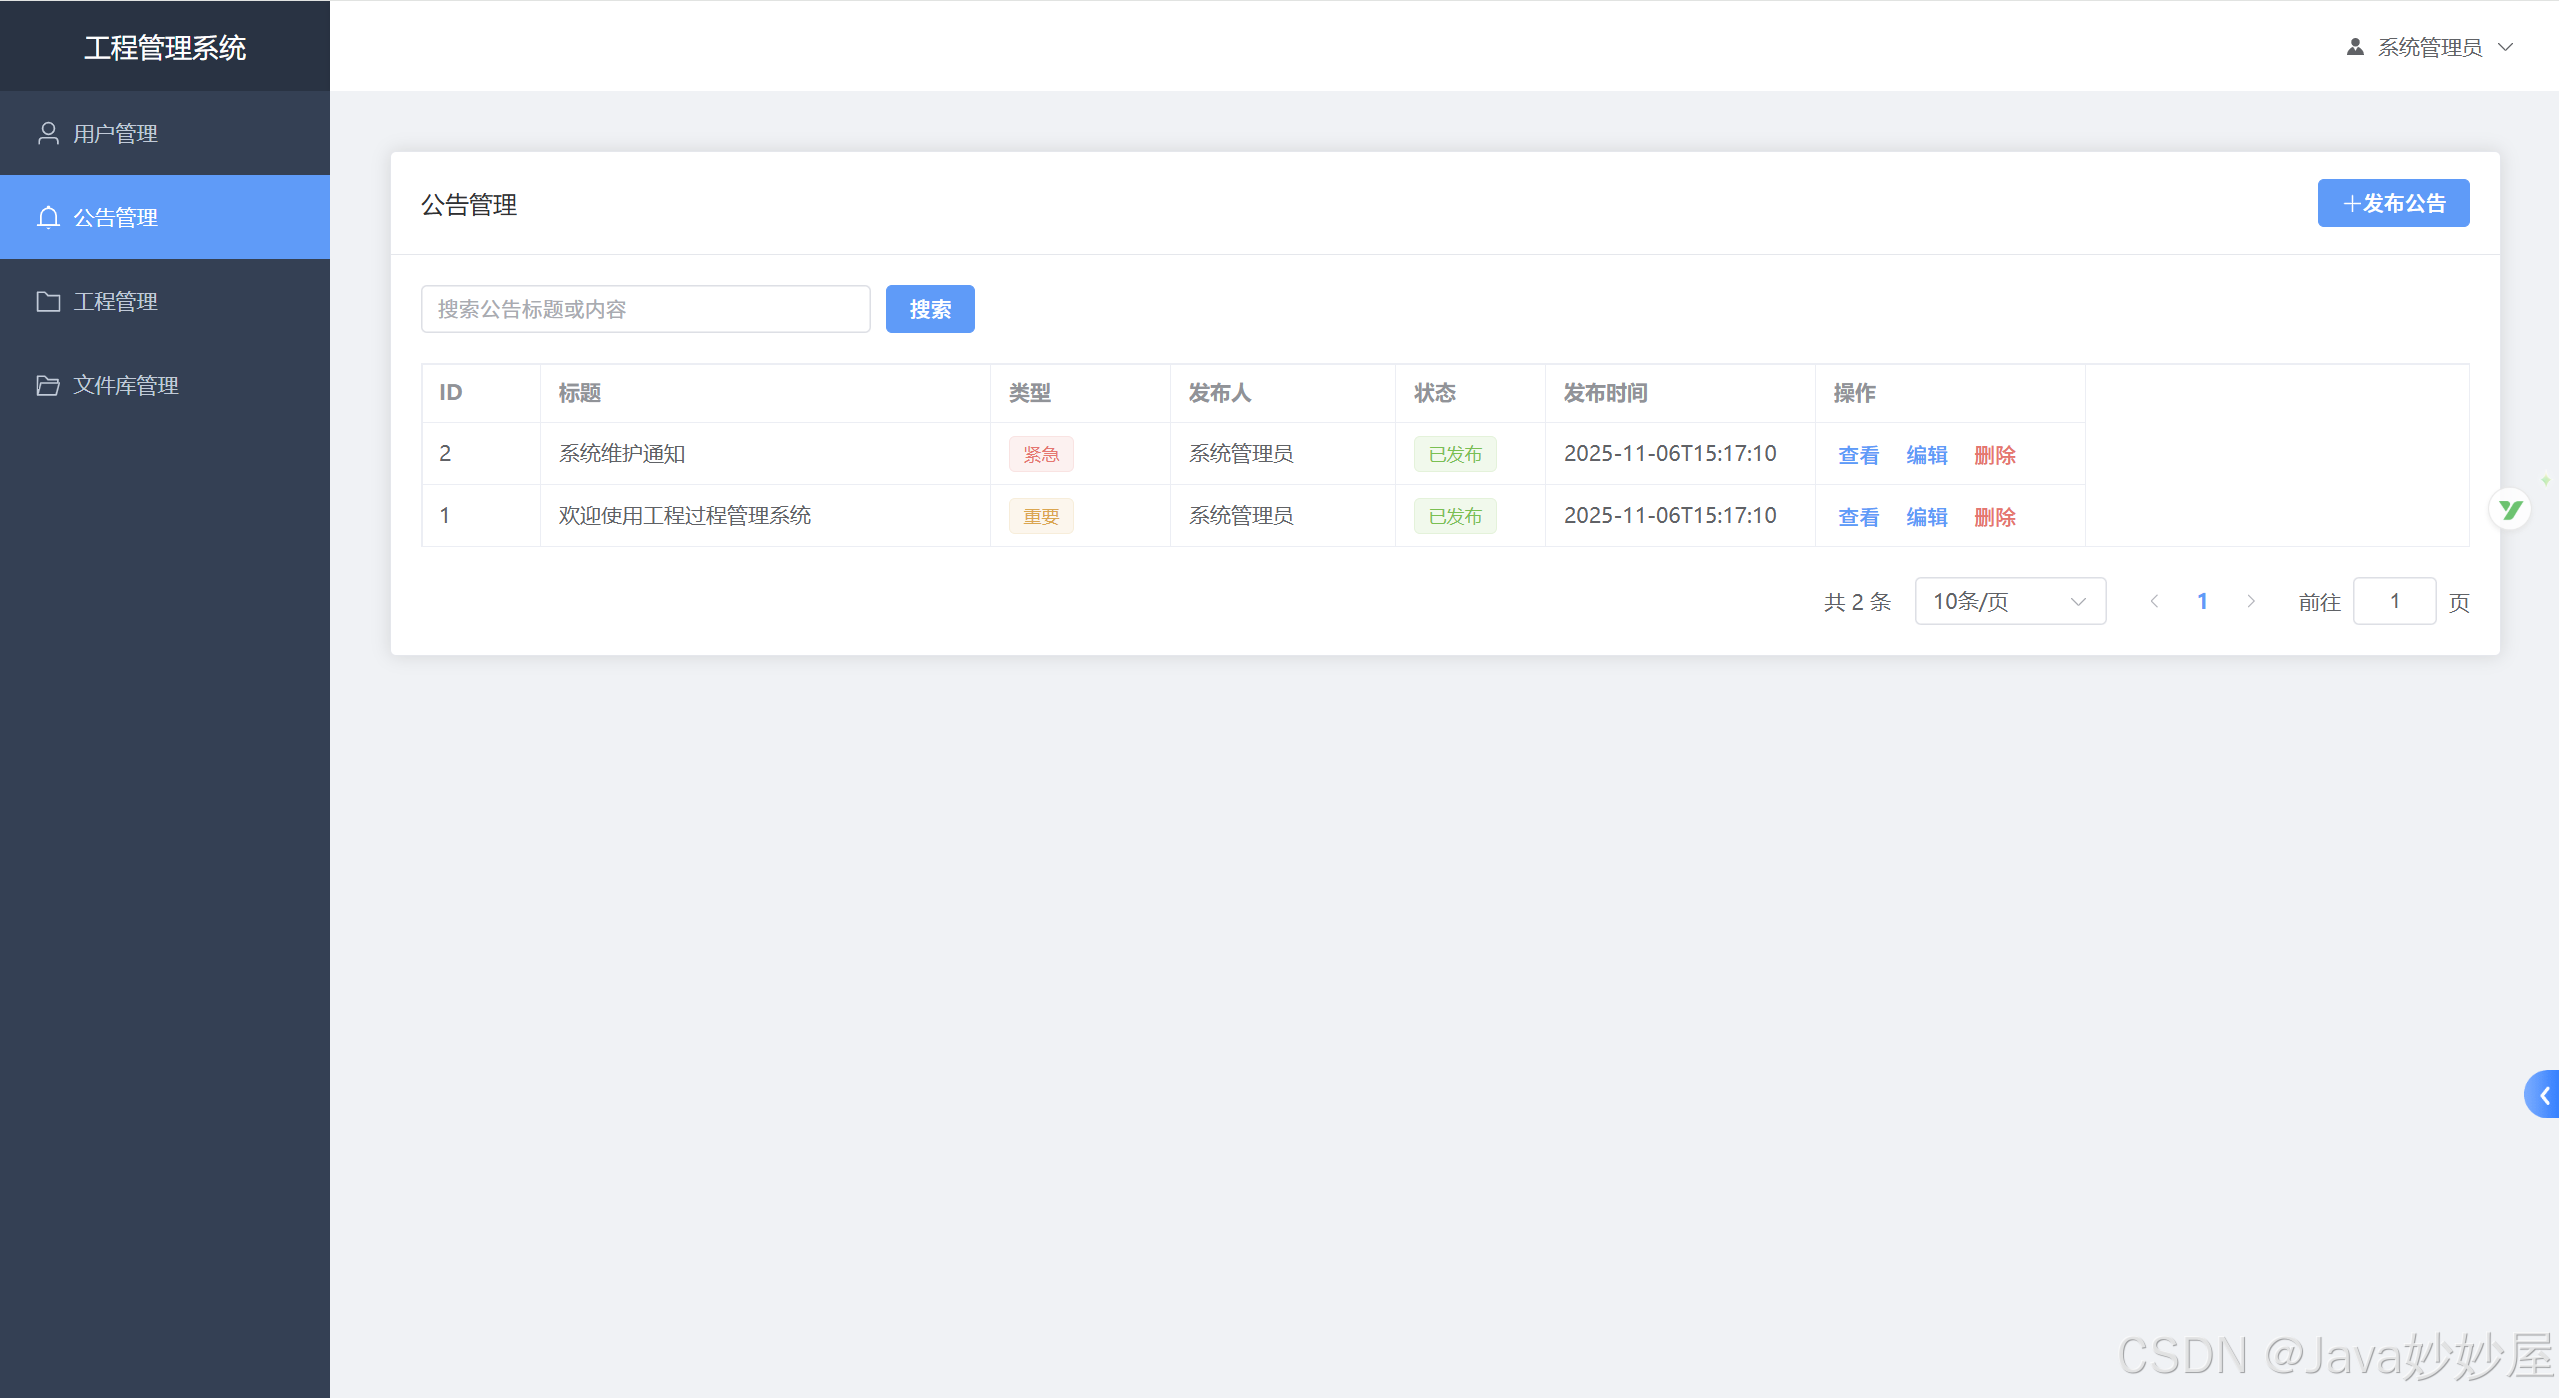Viewport: 2559px width, 1398px height.
Task: Open 文件库管理 in the sidebar
Action: tap(165, 385)
